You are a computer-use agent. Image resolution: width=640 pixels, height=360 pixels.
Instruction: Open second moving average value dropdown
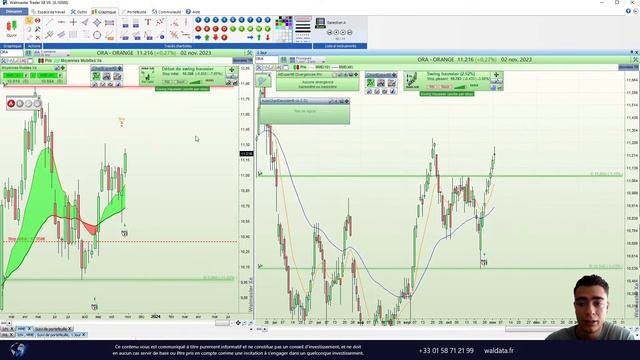tap(60, 76)
